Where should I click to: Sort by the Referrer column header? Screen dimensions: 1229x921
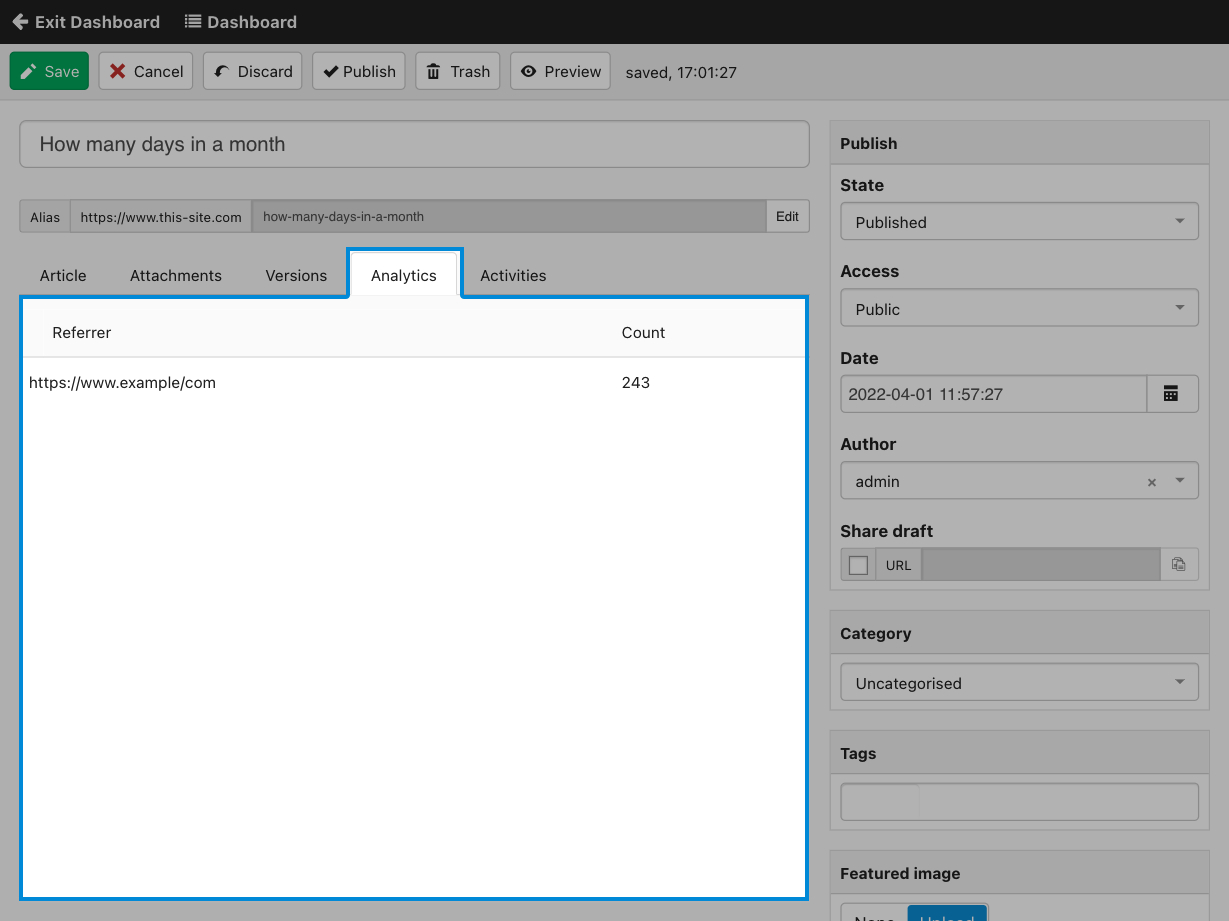(x=82, y=333)
